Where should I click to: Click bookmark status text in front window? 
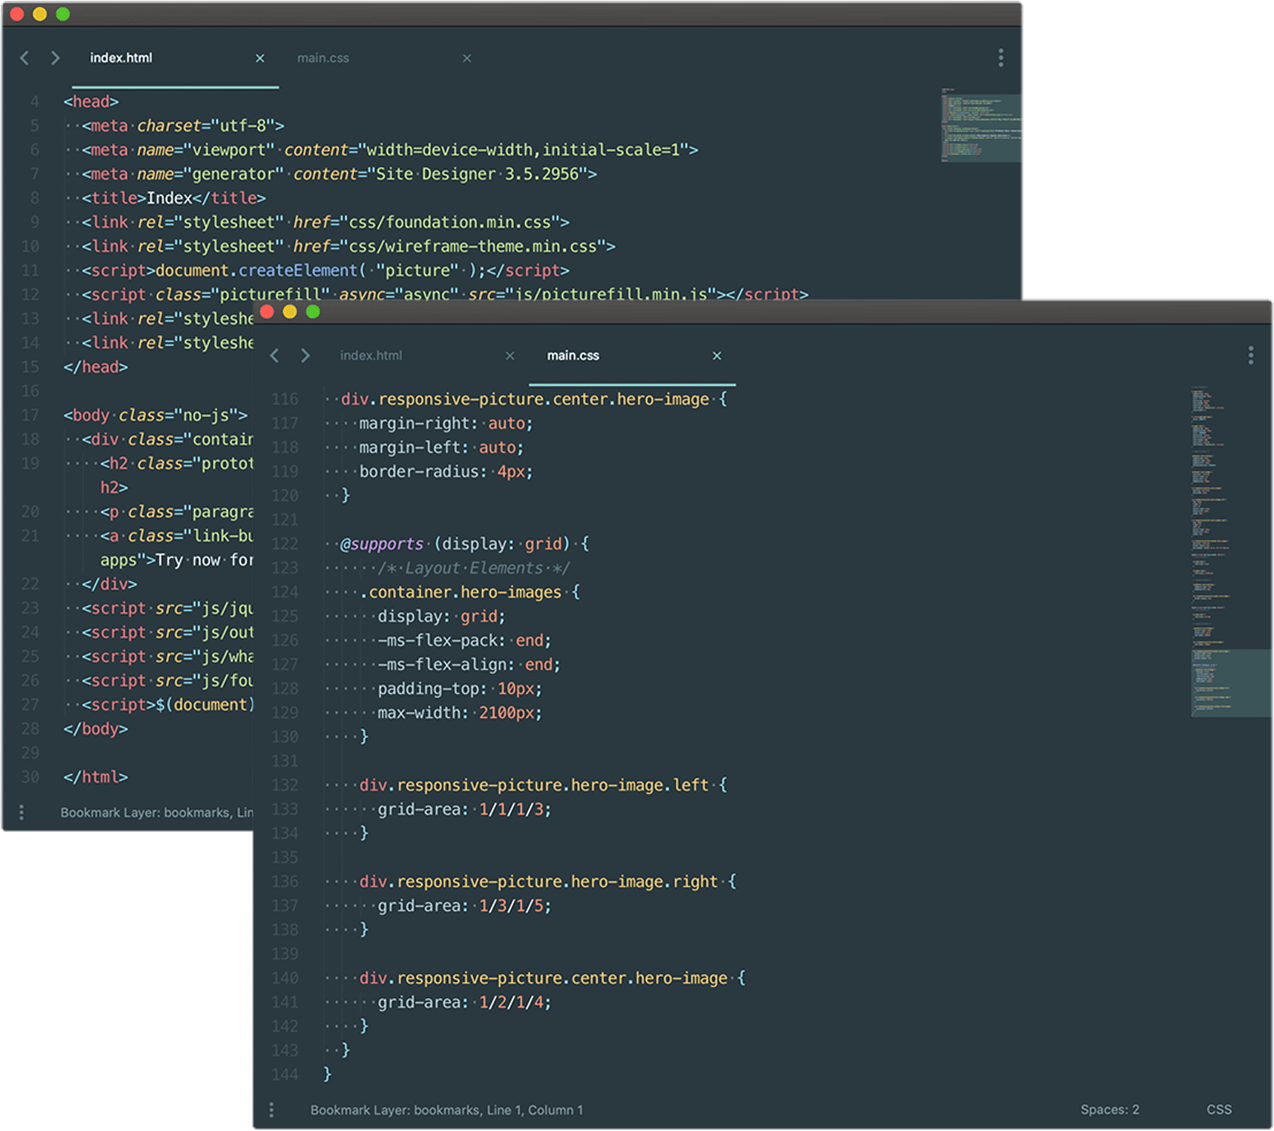coord(447,1110)
